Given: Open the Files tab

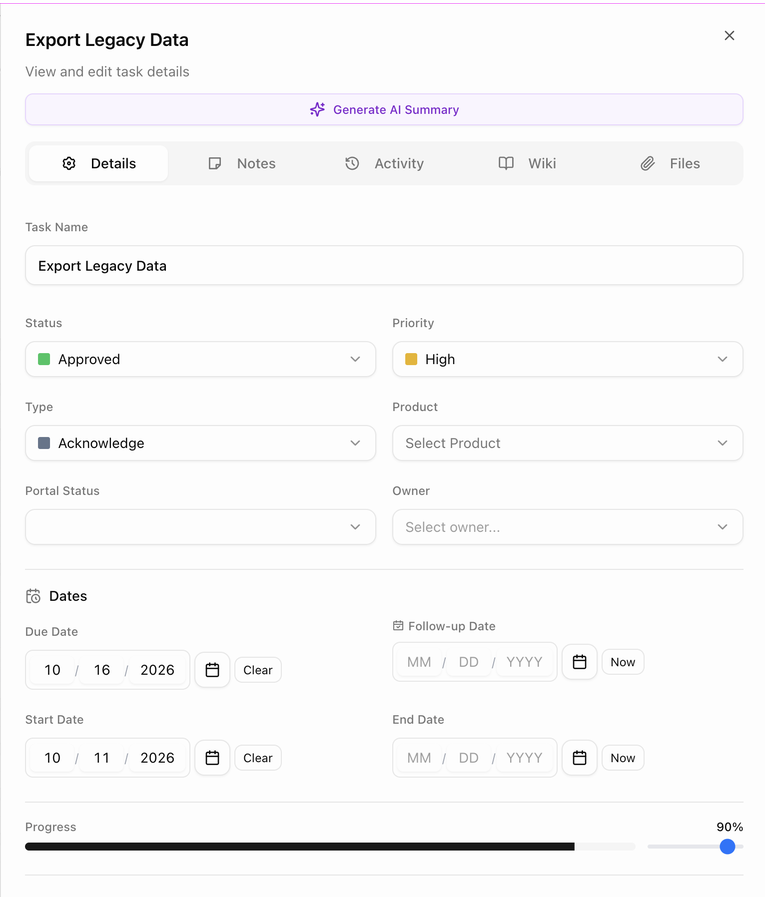Looking at the screenshot, I should point(670,164).
